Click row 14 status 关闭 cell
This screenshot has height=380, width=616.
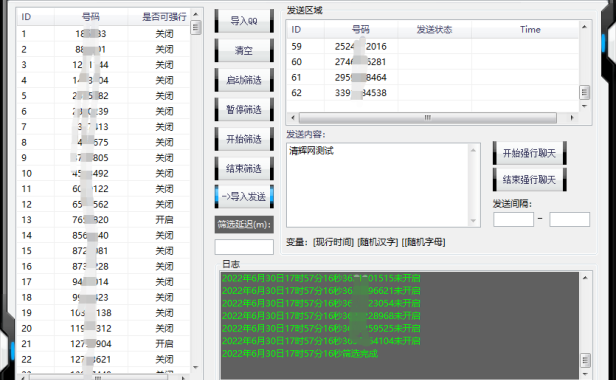pyautogui.click(x=164, y=235)
